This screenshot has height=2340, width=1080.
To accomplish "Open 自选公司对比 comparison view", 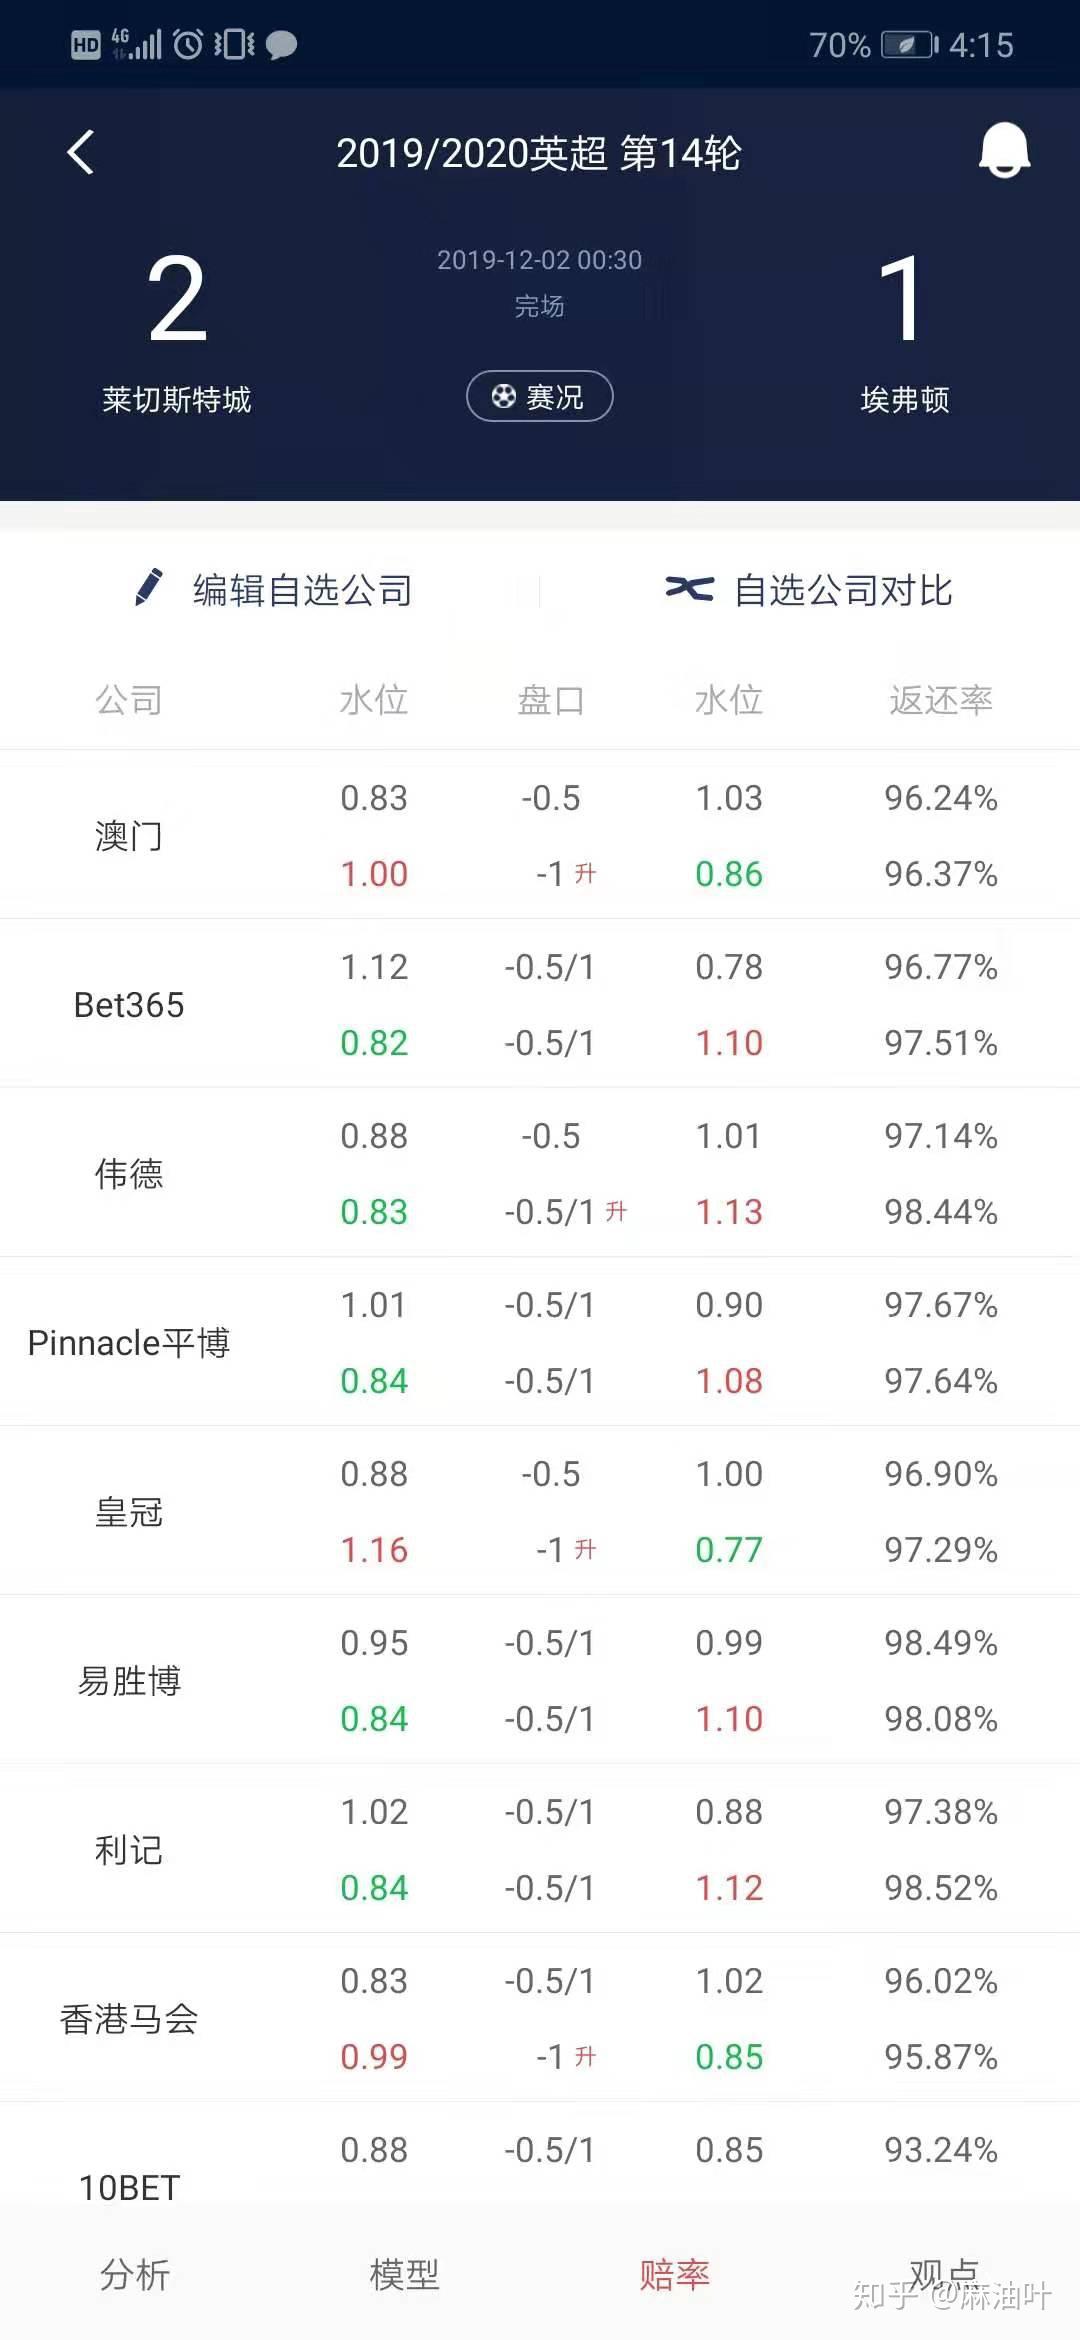I will [843, 589].
